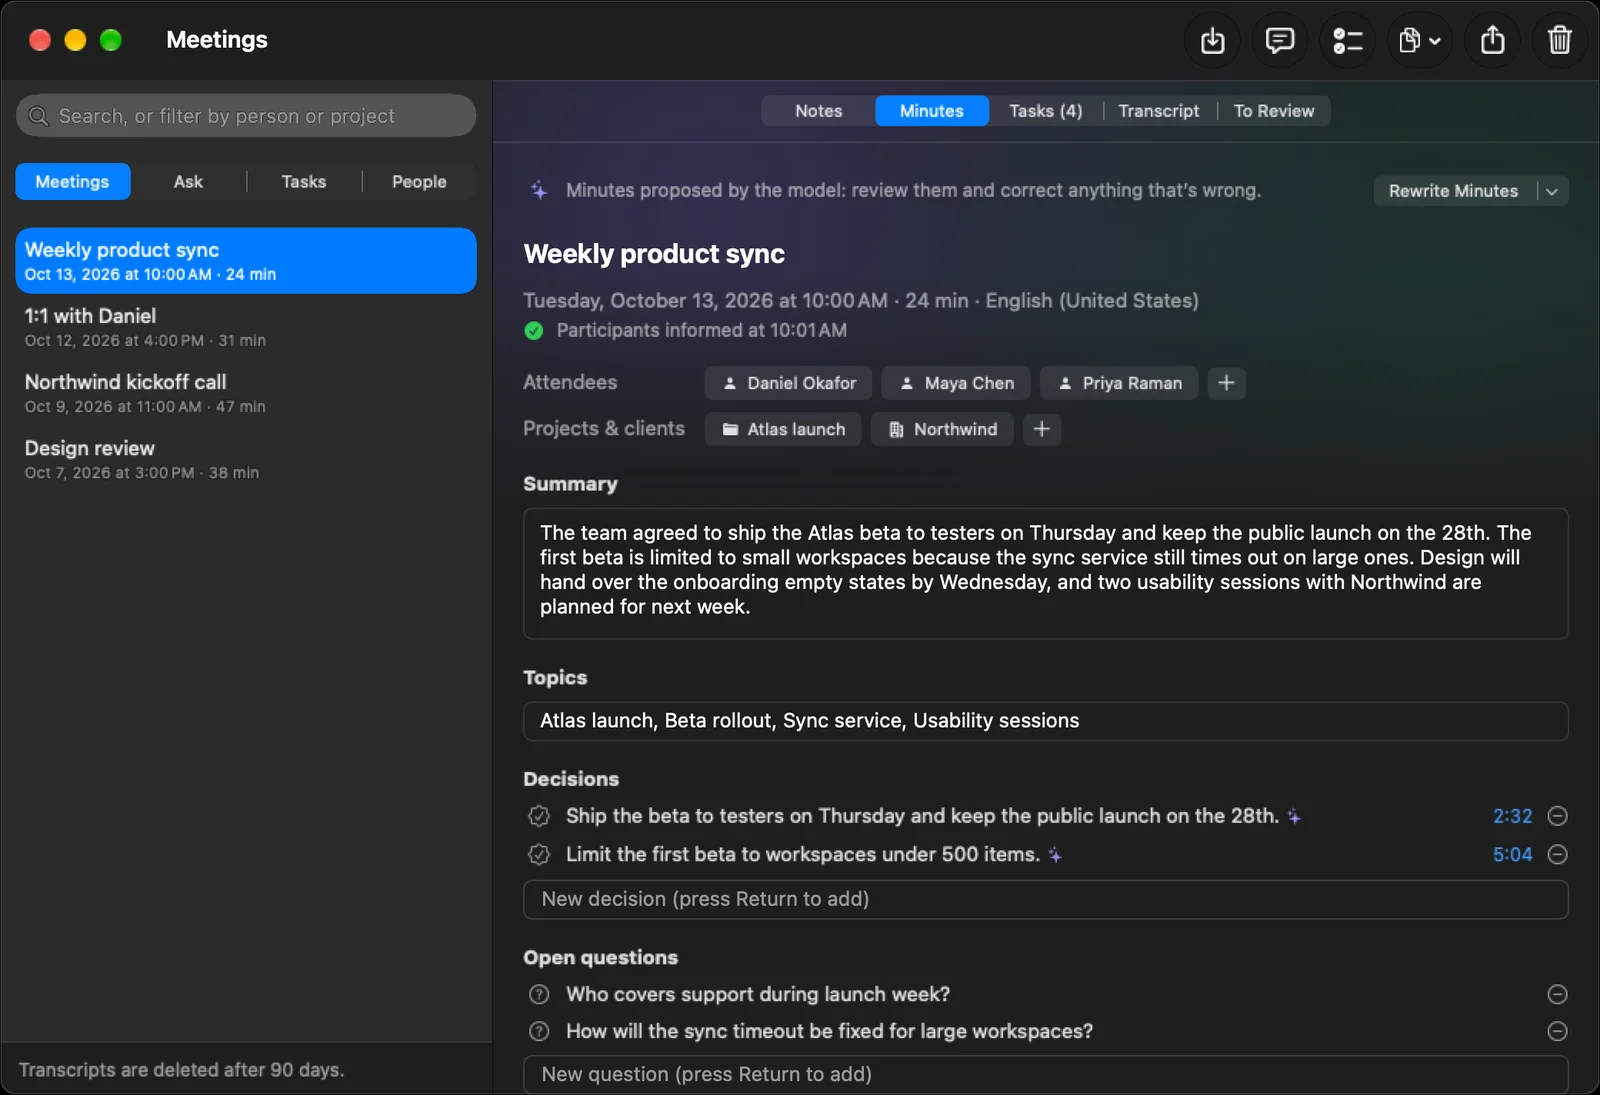The image size is (1600, 1095).
Task: Click the Topics text field
Action: (x=1045, y=721)
